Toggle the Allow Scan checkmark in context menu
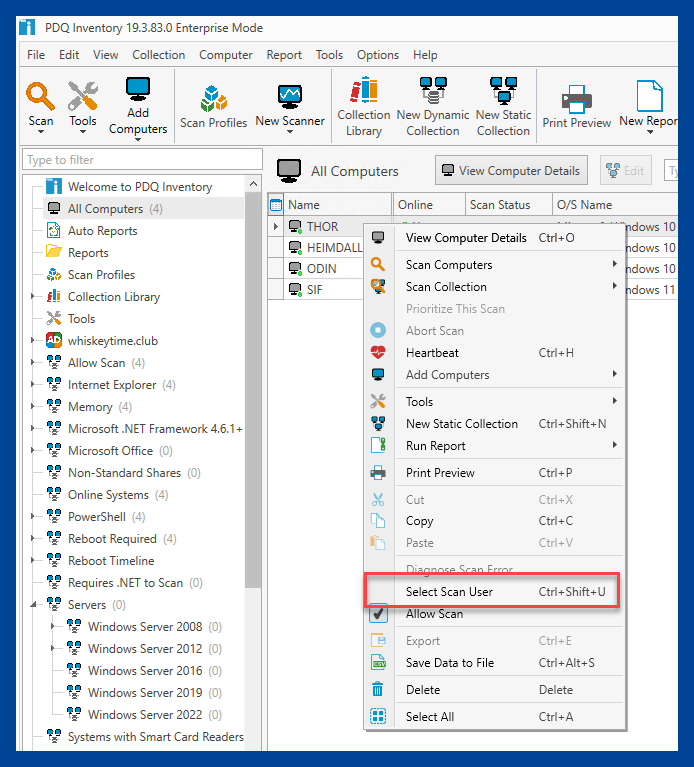694x767 pixels. [378, 613]
